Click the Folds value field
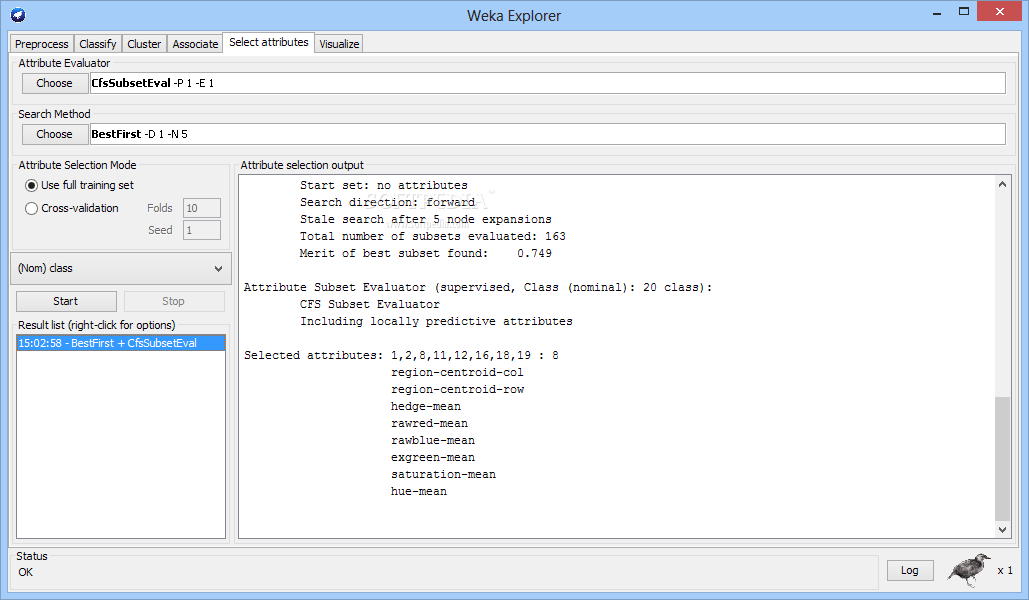This screenshot has height=600, width=1029. (201, 208)
